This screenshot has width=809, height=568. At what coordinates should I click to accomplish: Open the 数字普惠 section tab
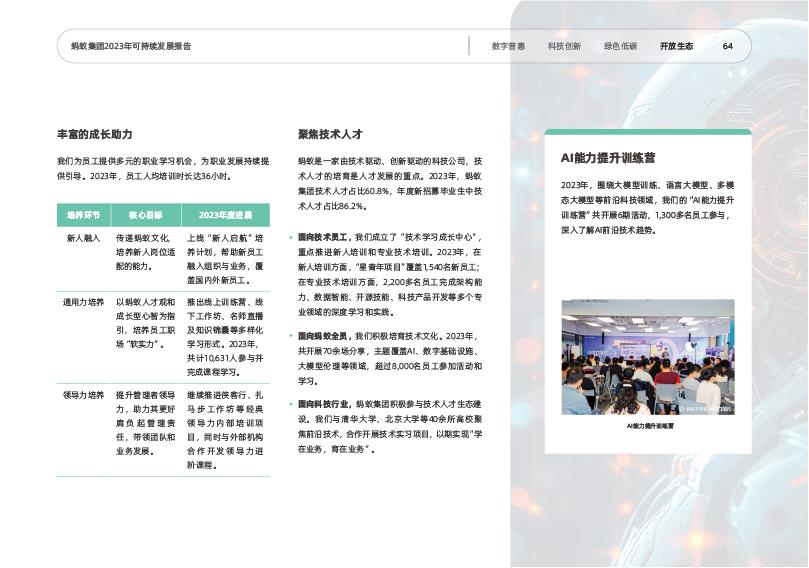click(508, 46)
